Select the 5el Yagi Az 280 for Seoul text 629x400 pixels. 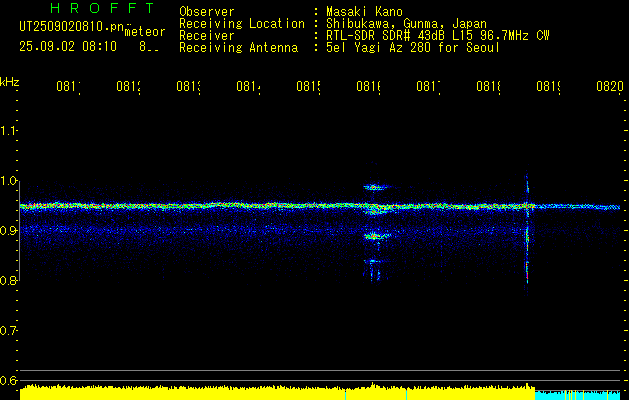pos(413,48)
